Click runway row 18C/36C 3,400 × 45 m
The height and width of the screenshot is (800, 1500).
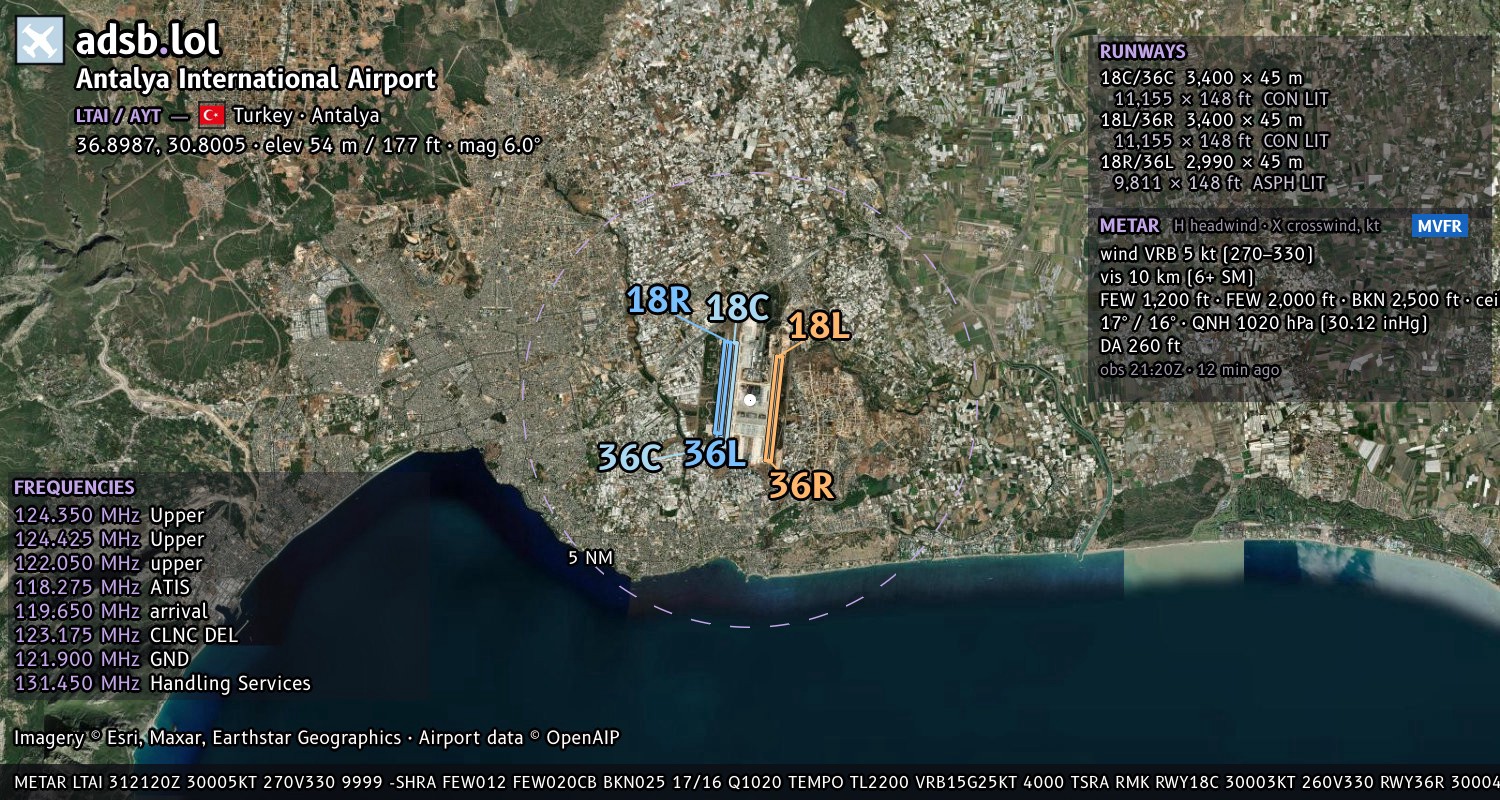coord(1201,78)
